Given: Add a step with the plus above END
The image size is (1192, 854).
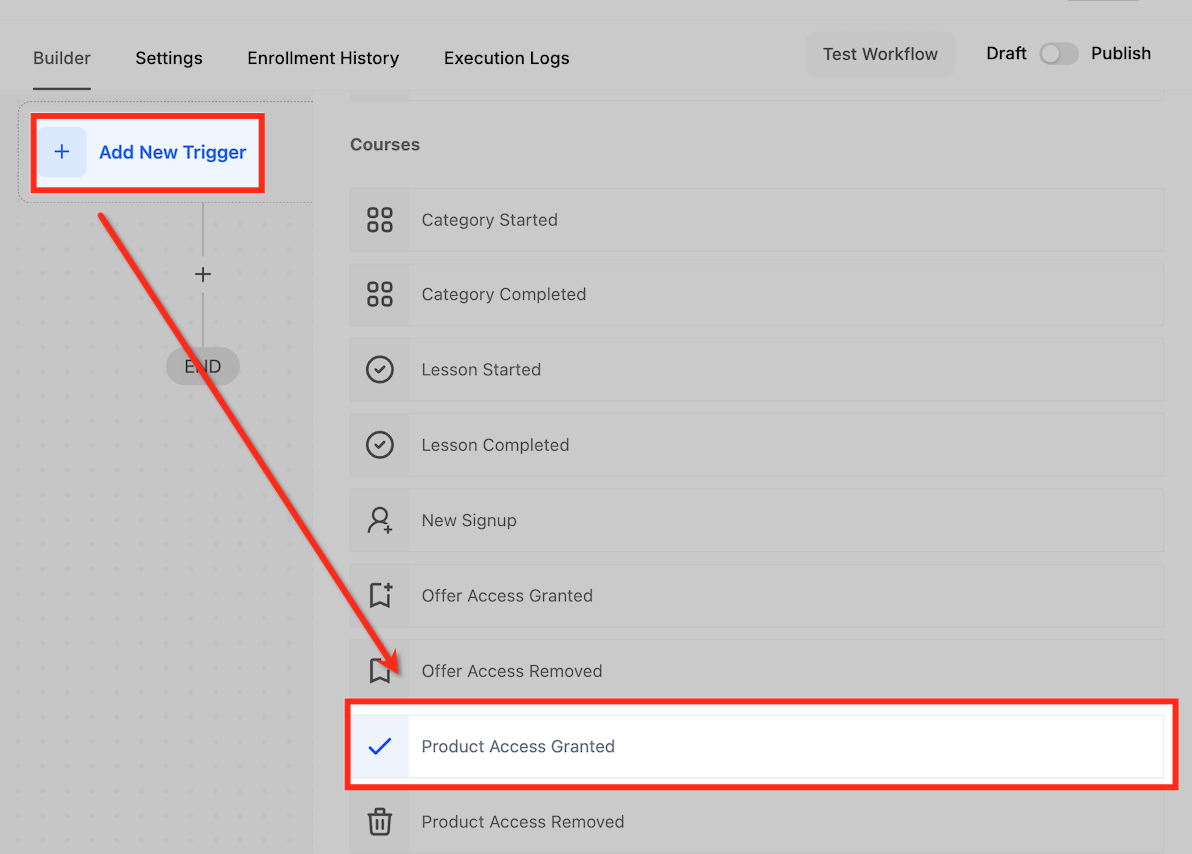Looking at the screenshot, I should 203,275.
